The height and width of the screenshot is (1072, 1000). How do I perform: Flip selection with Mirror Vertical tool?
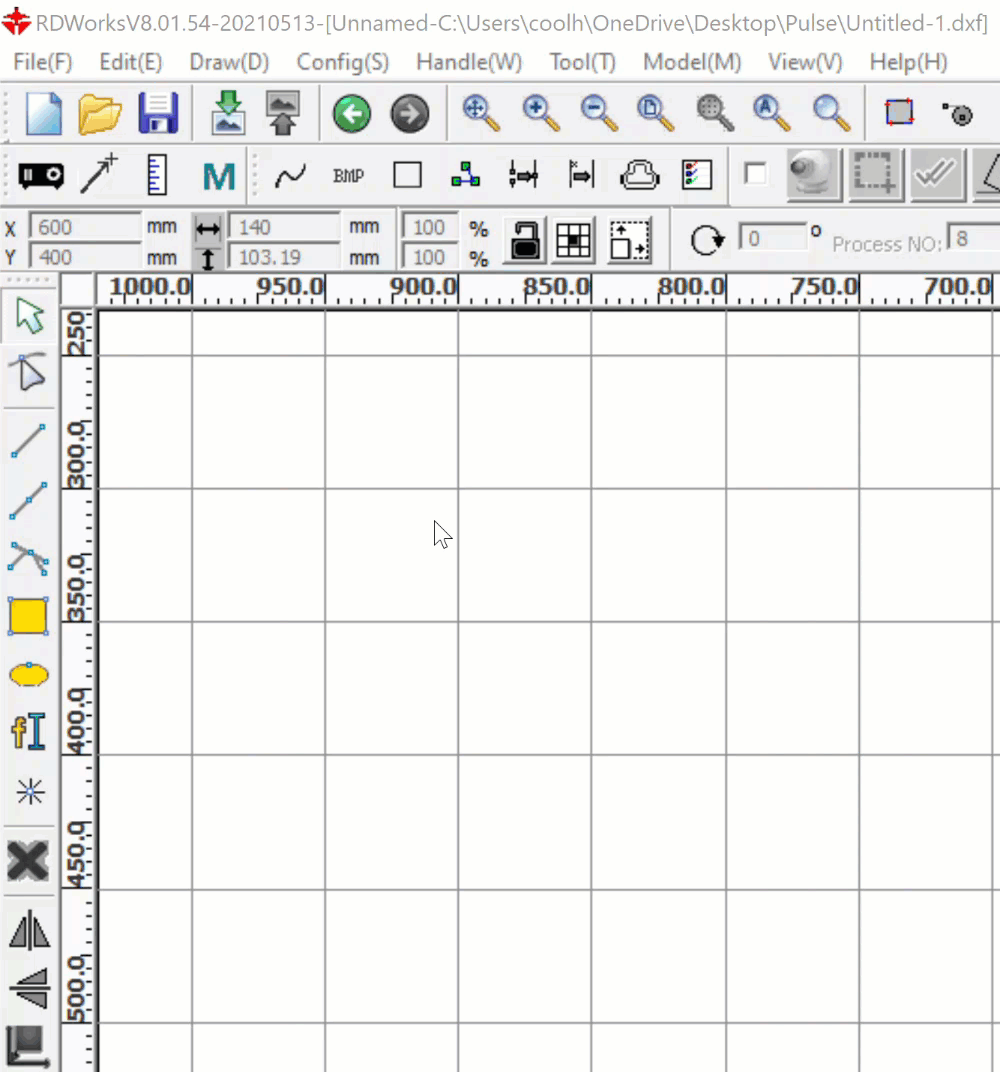[29, 989]
